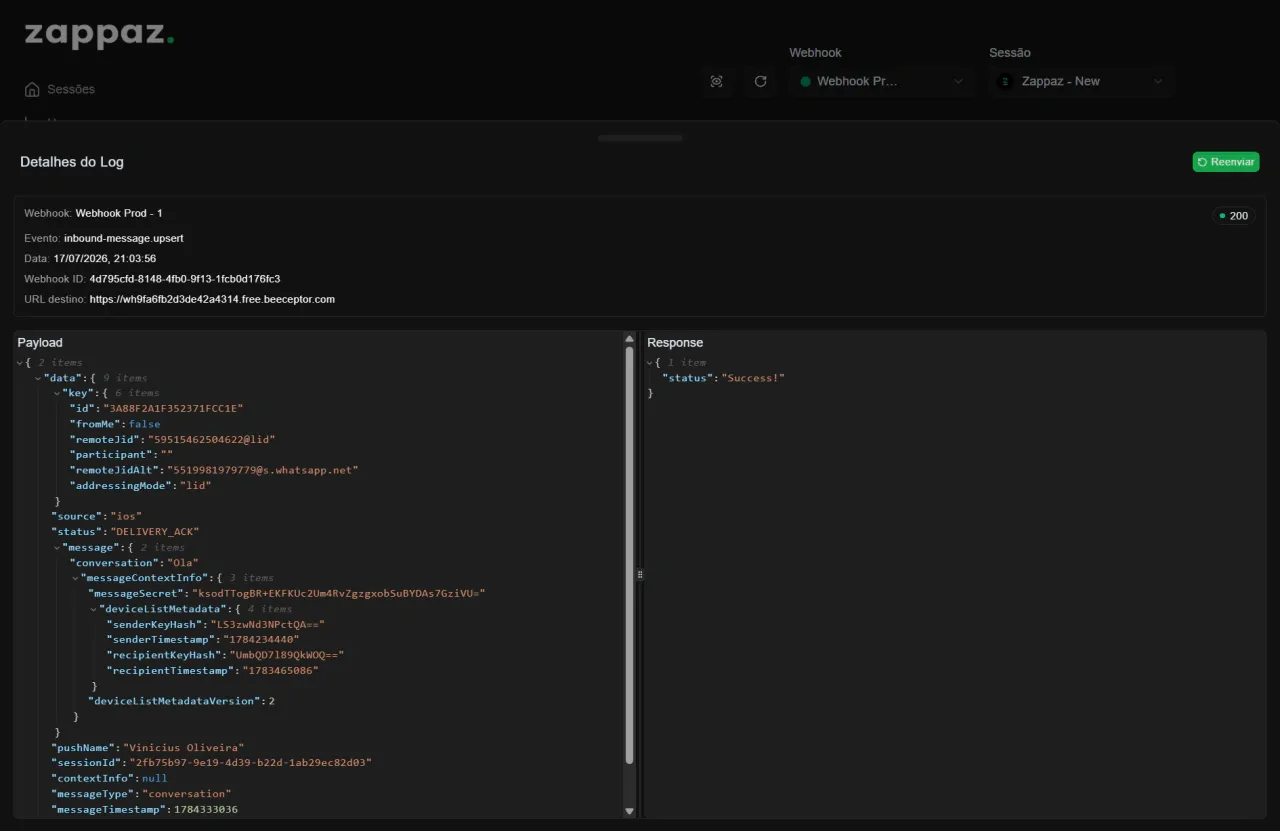Viewport: 1280px width, 831px height.
Task: Click the remoteJidAlt whatsapp.net value
Action: click(x=262, y=470)
